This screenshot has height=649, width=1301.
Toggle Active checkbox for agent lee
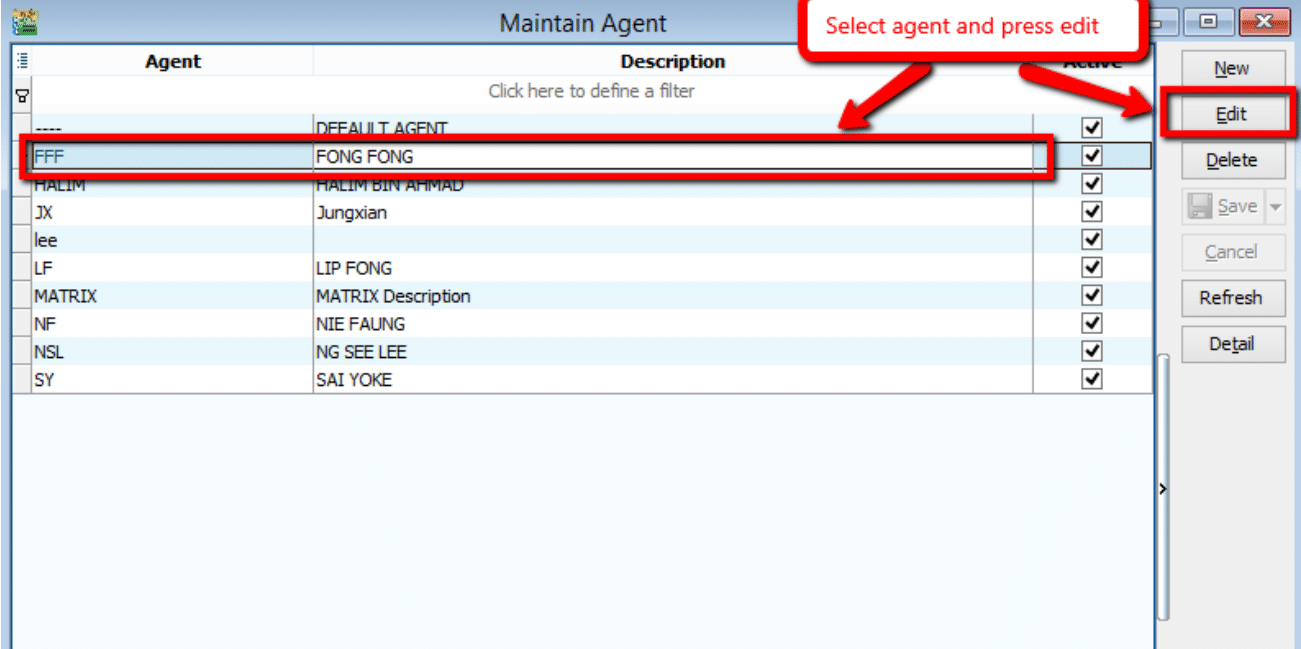(1092, 240)
